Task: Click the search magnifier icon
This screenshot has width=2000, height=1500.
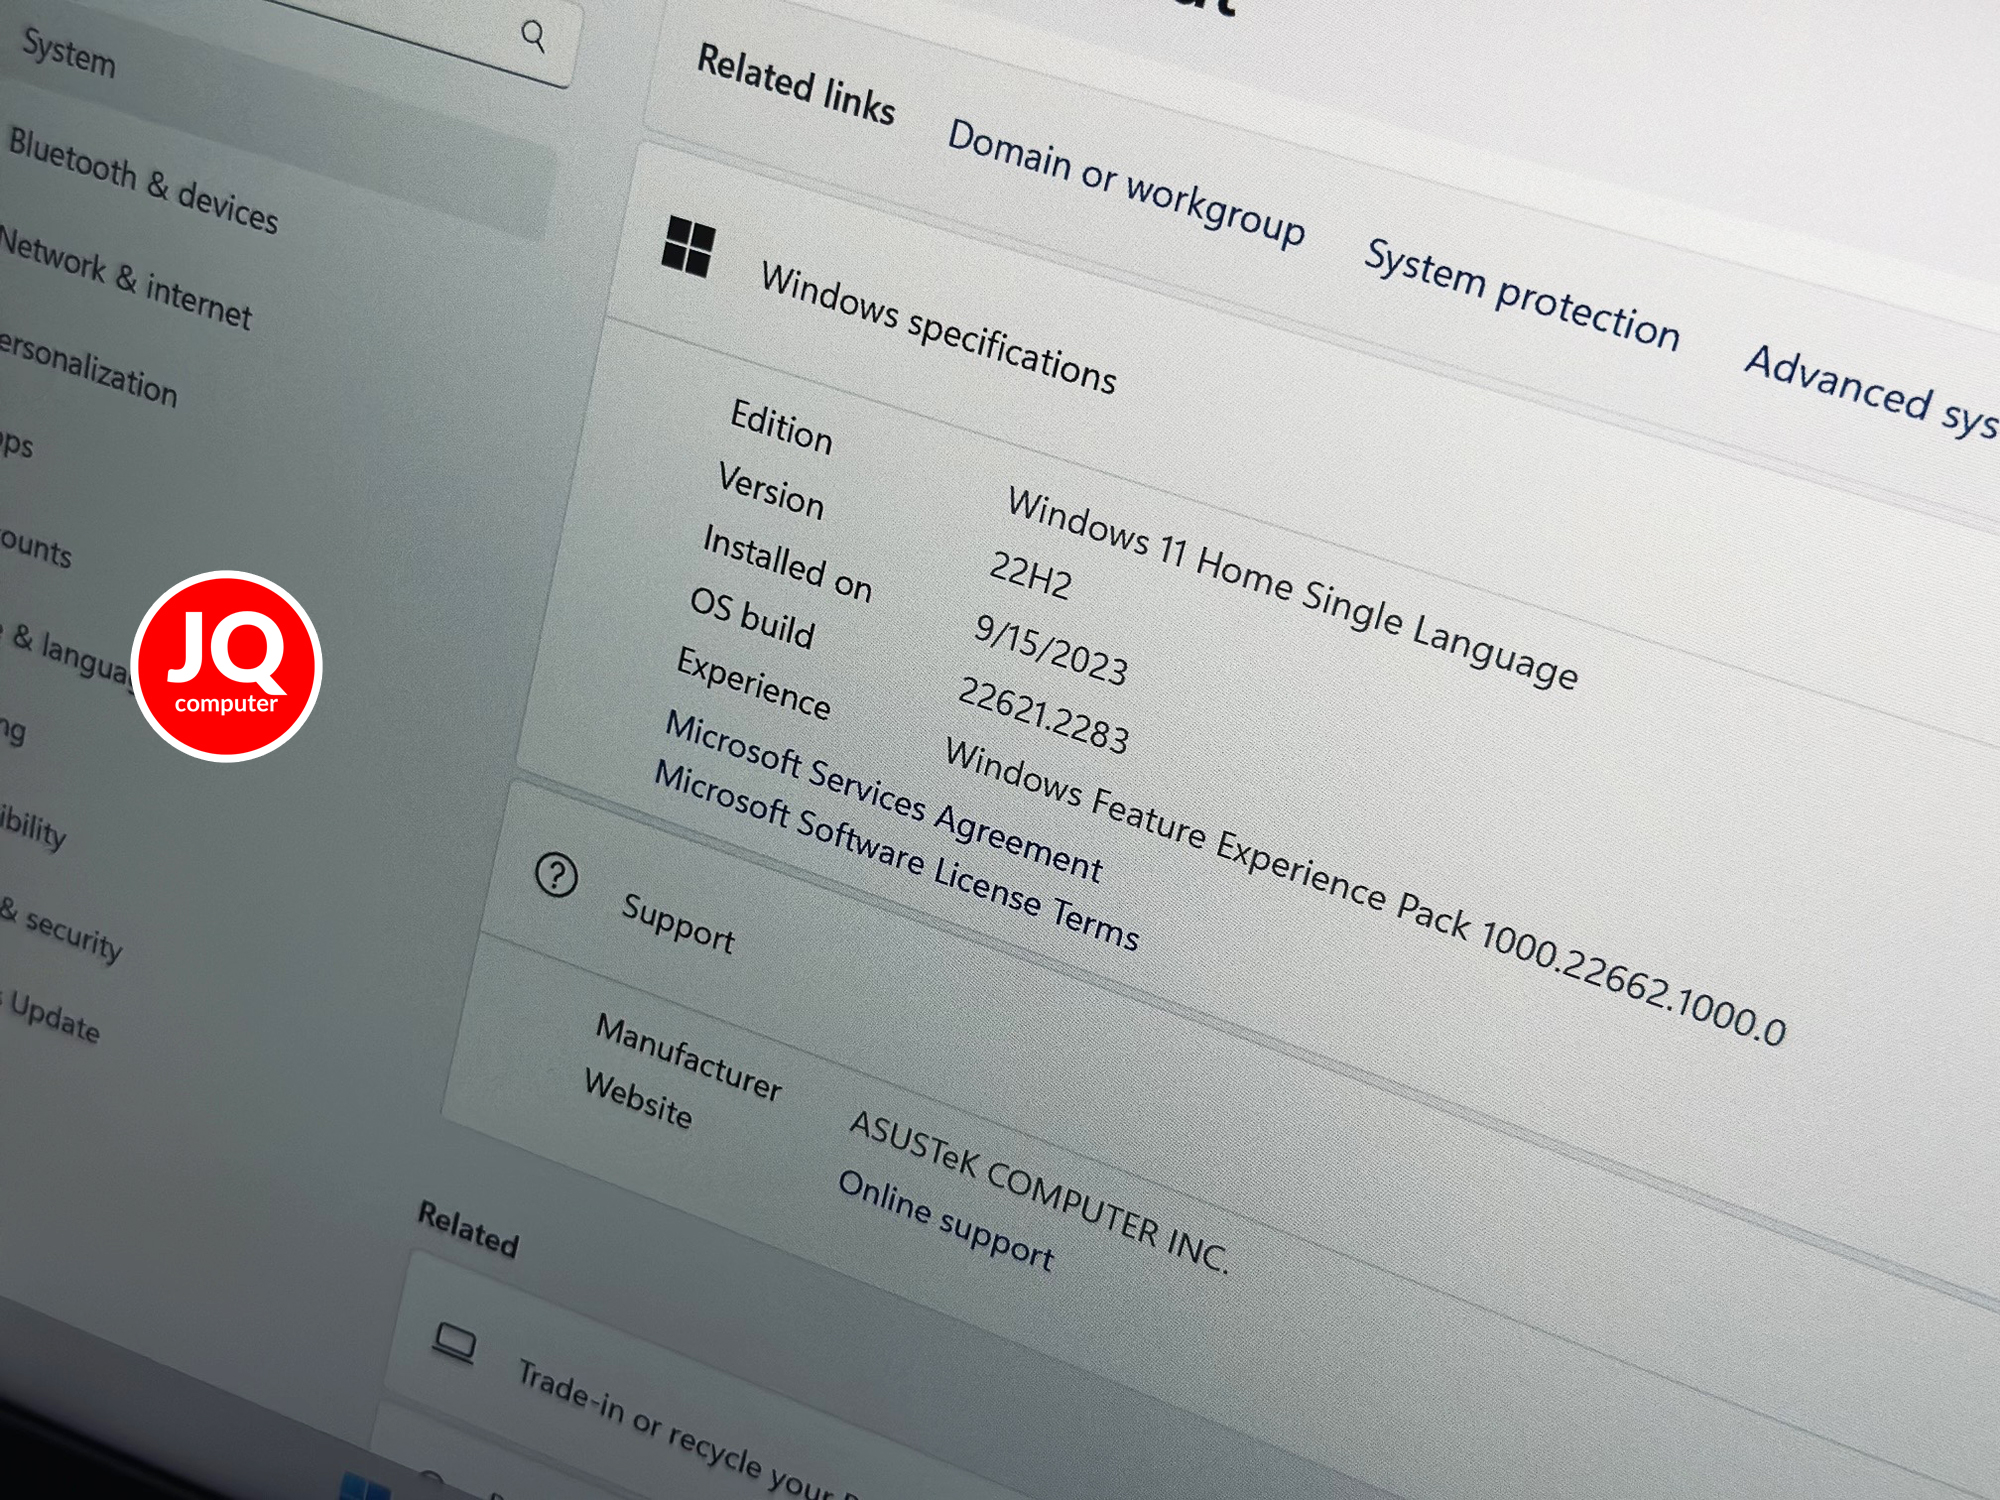Action: coord(534,38)
